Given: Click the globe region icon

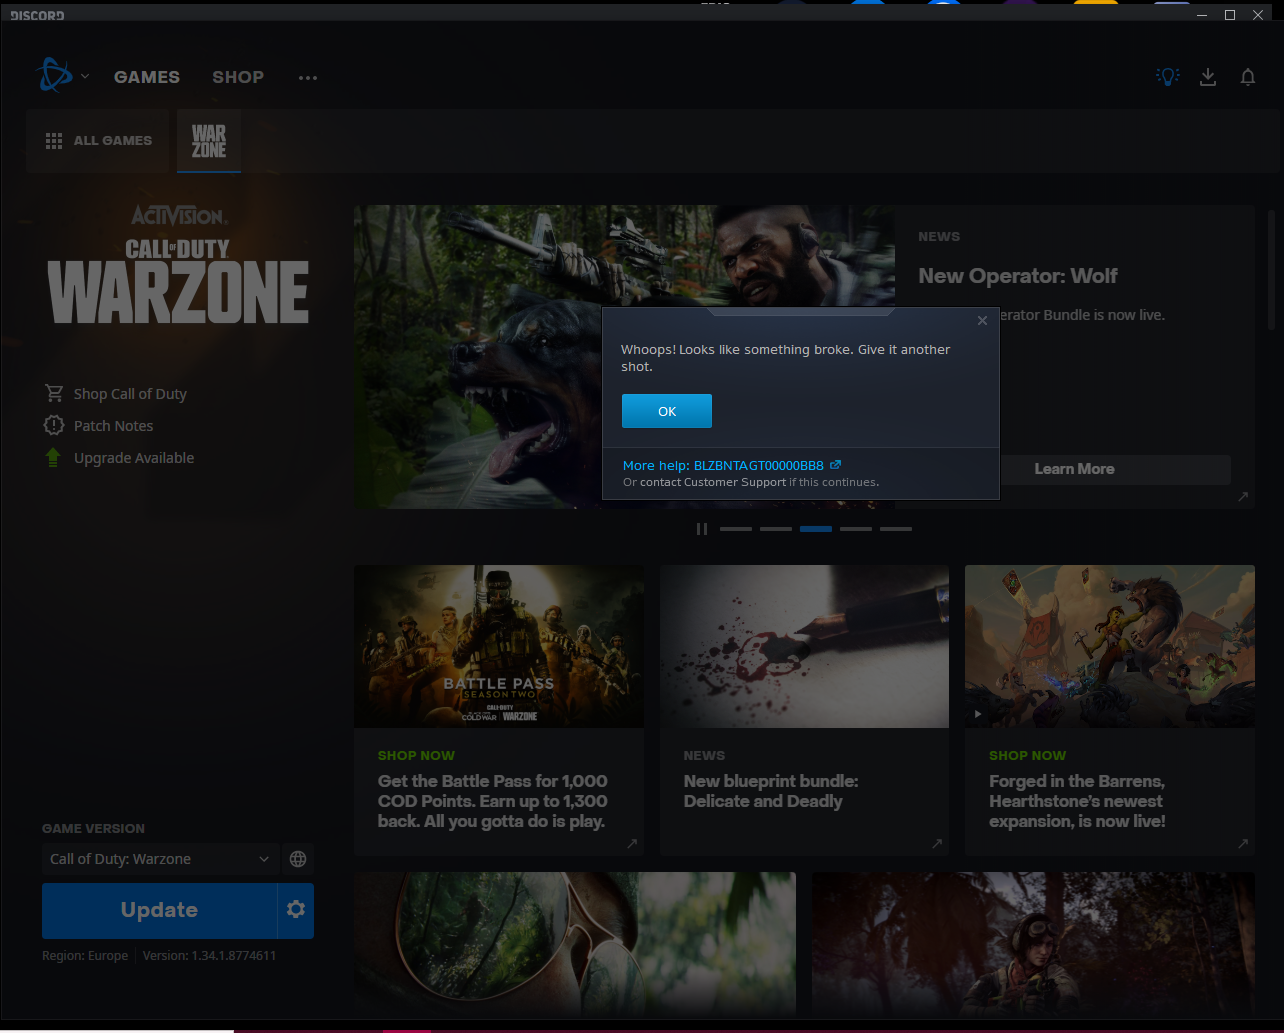Looking at the screenshot, I should pyautogui.click(x=297, y=859).
